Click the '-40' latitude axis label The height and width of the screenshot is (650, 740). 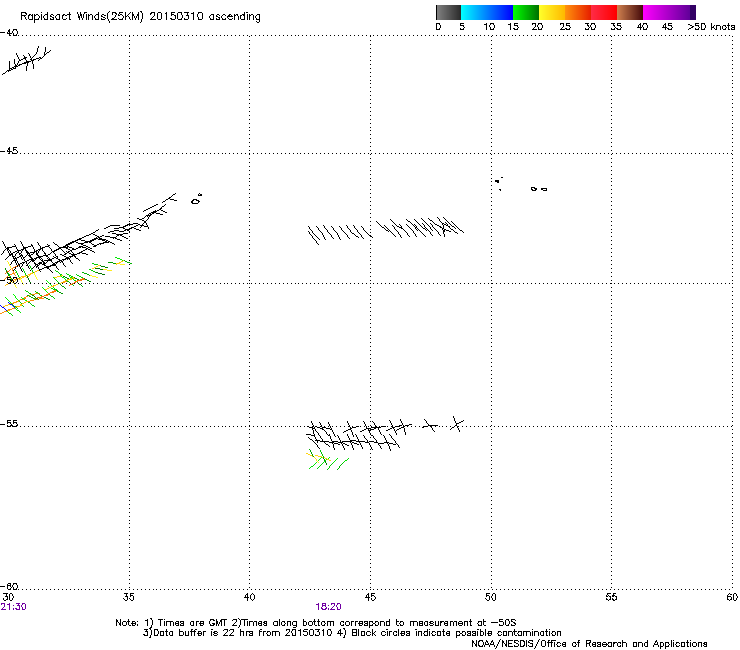pyautogui.click(x=9, y=33)
